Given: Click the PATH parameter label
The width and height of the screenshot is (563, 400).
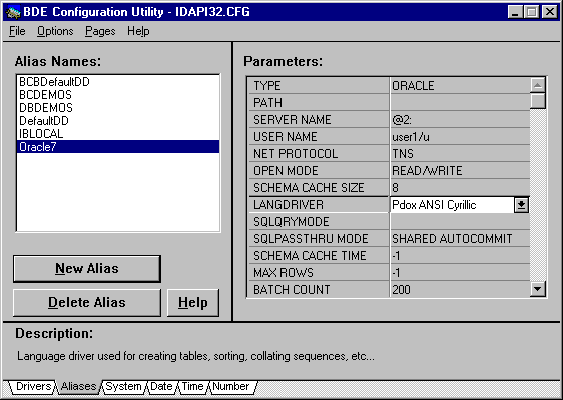Looking at the screenshot, I should point(319,103).
